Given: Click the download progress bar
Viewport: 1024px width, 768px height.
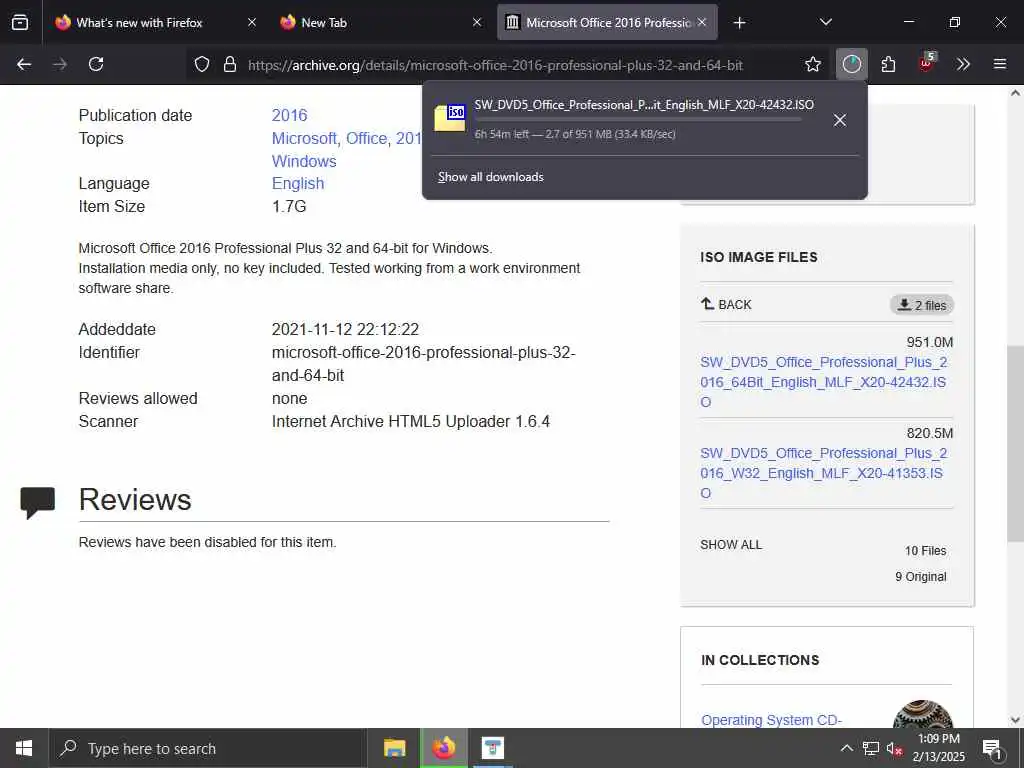Looking at the screenshot, I should click(x=637, y=120).
